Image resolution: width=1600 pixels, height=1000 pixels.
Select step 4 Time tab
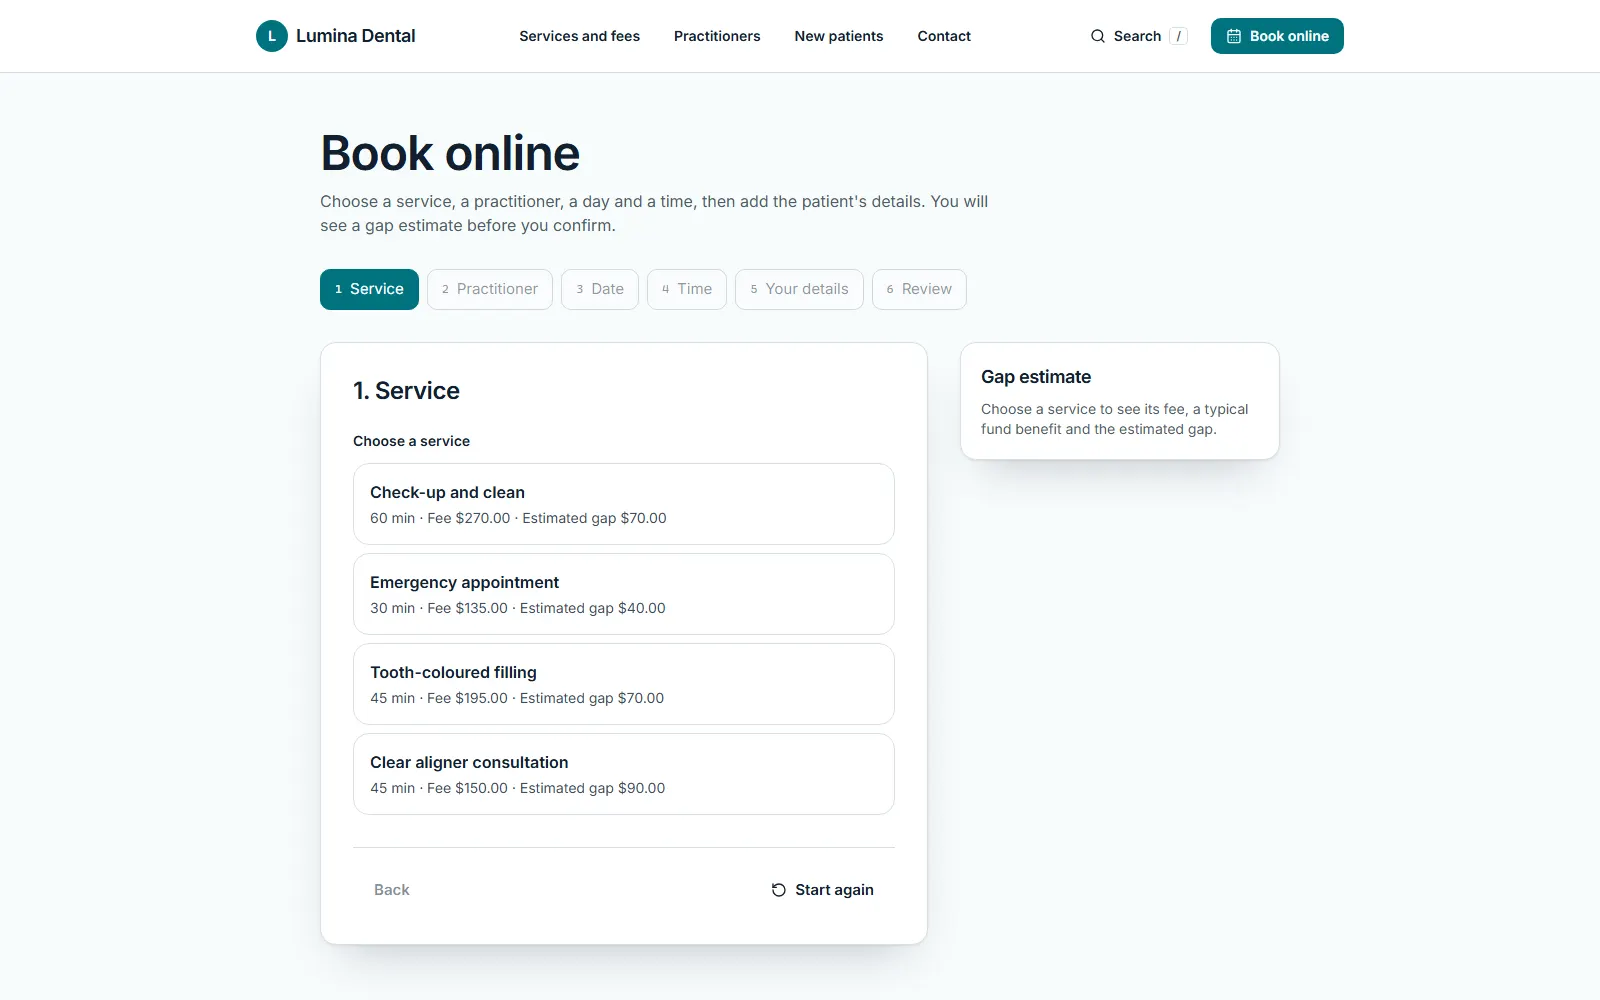(x=687, y=289)
